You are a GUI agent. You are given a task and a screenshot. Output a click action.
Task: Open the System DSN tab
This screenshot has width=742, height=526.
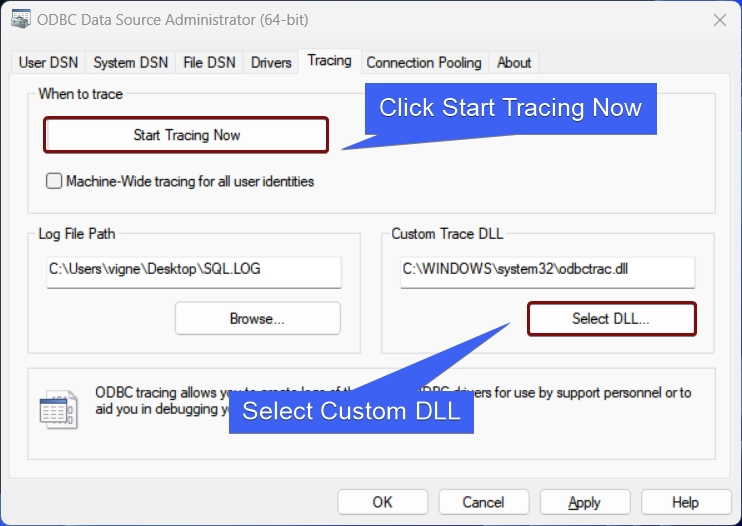tap(131, 62)
